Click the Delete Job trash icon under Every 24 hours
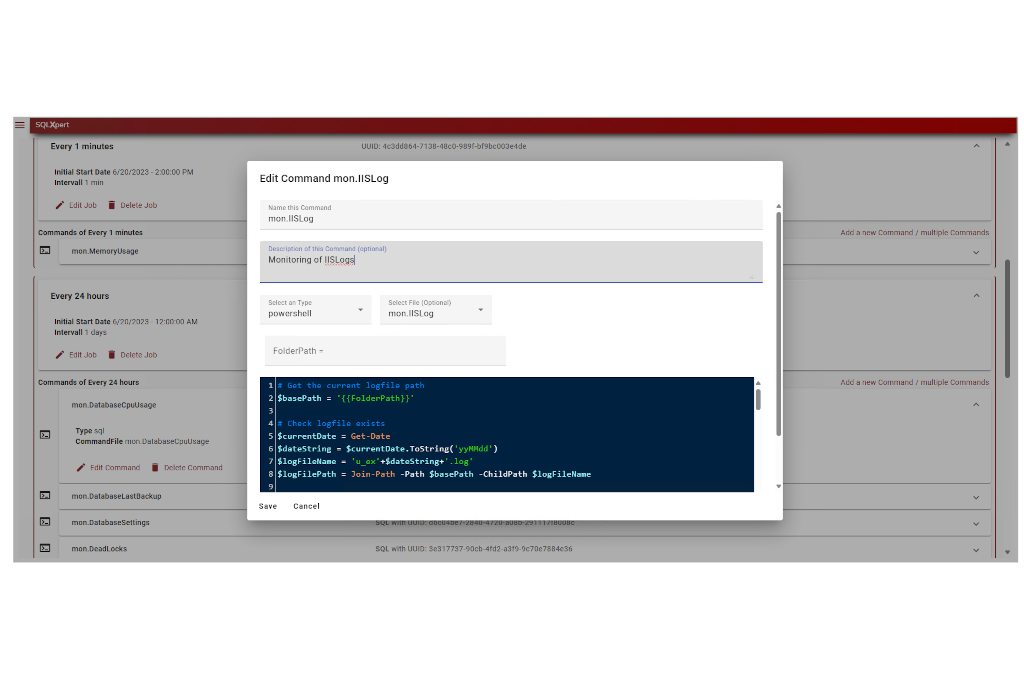 pyautogui.click(x=112, y=355)
